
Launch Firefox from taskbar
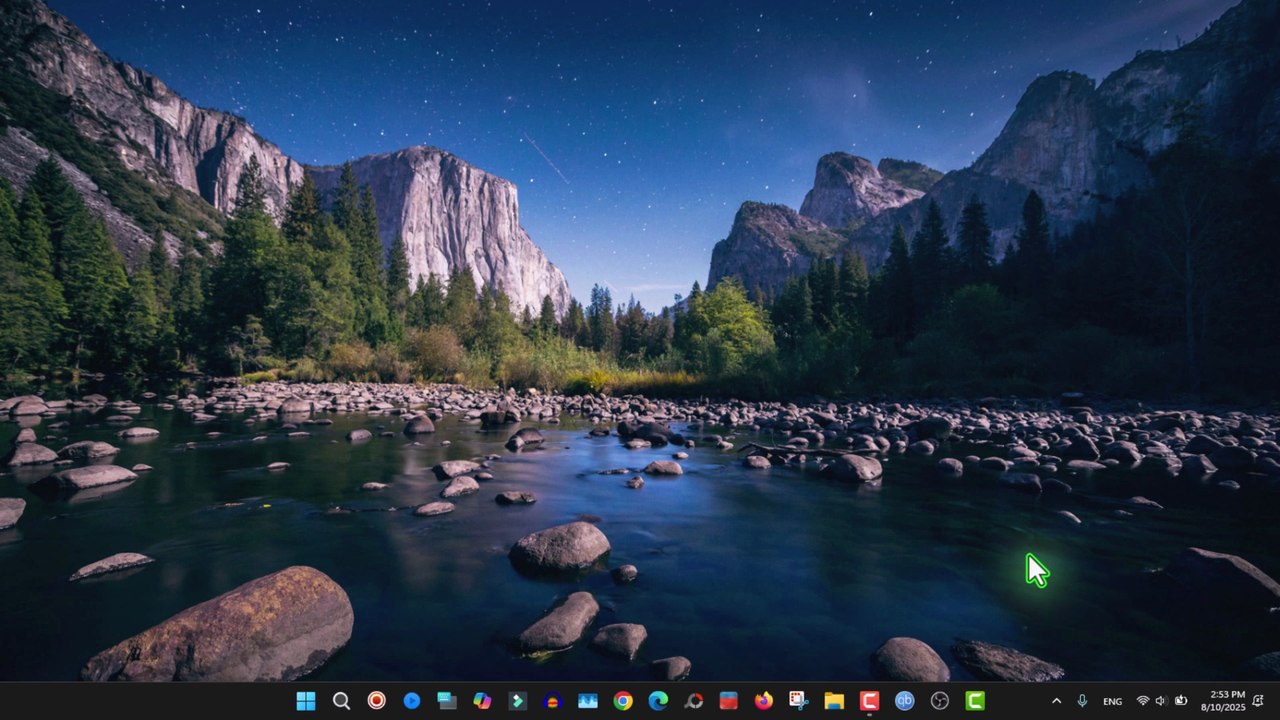tap(764, 701)
